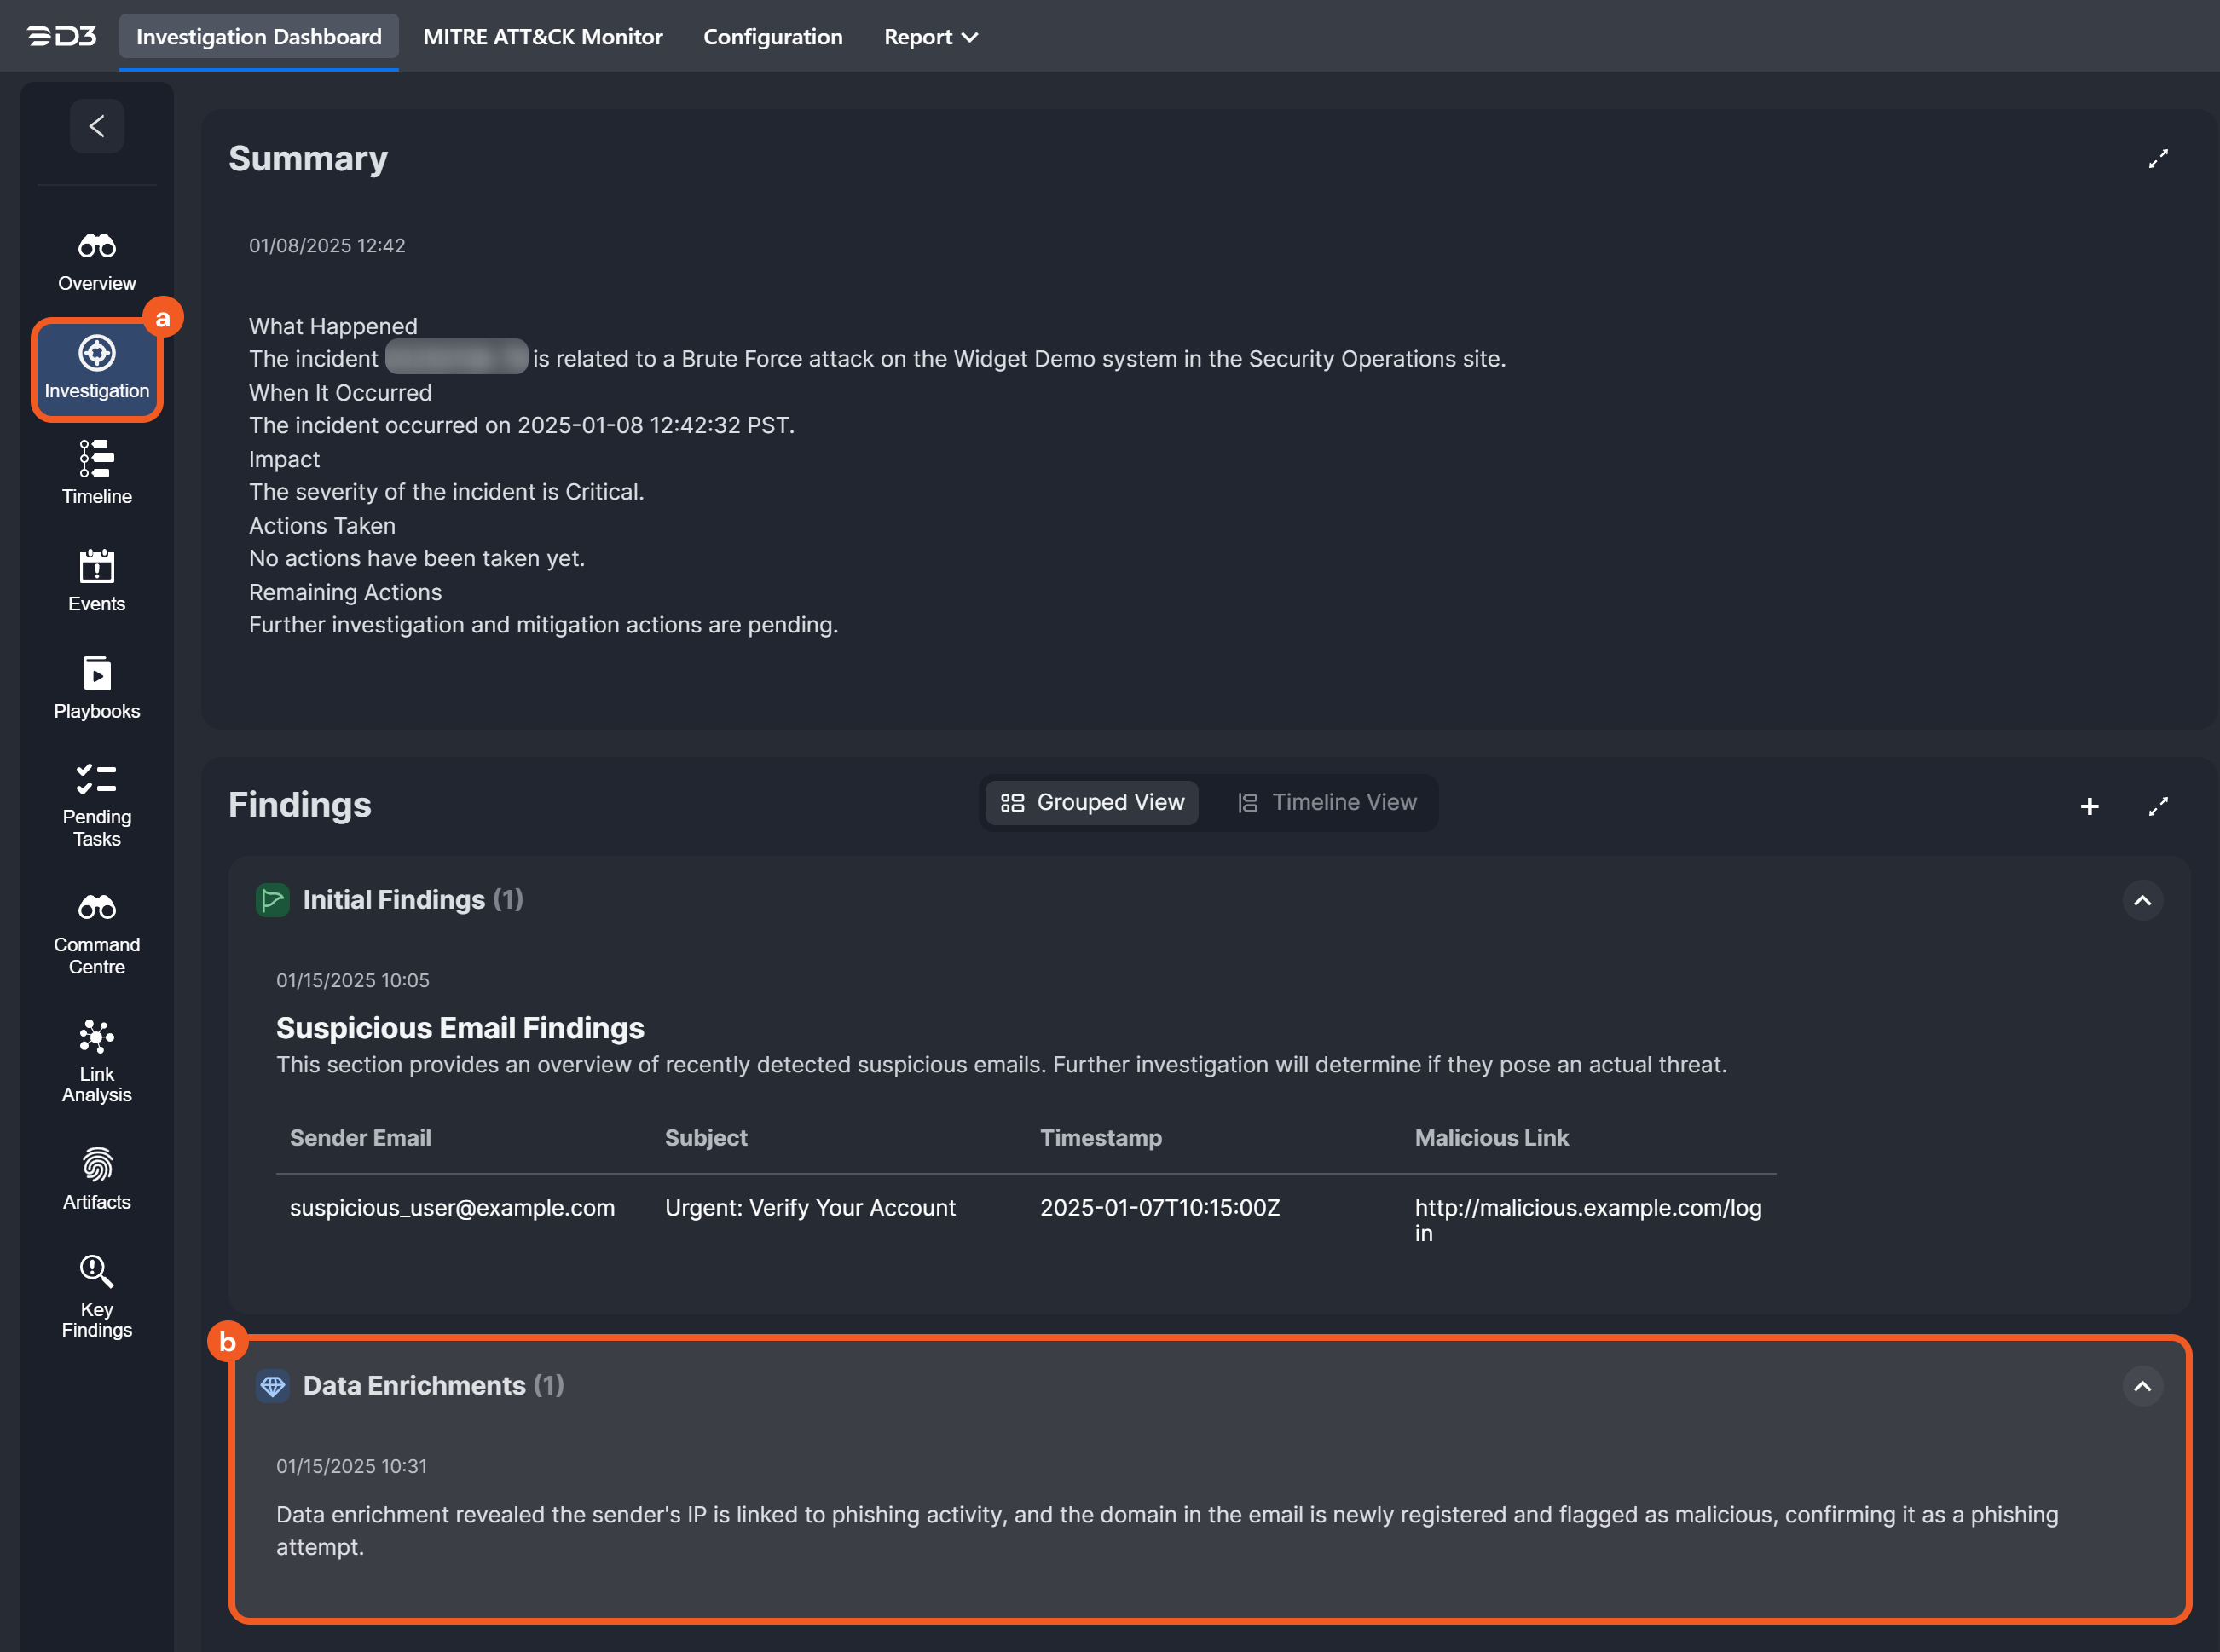The width and height of the screenshot is (2220, 1652).
Task: Open the Events calendar icon
Action: point(97,567)
